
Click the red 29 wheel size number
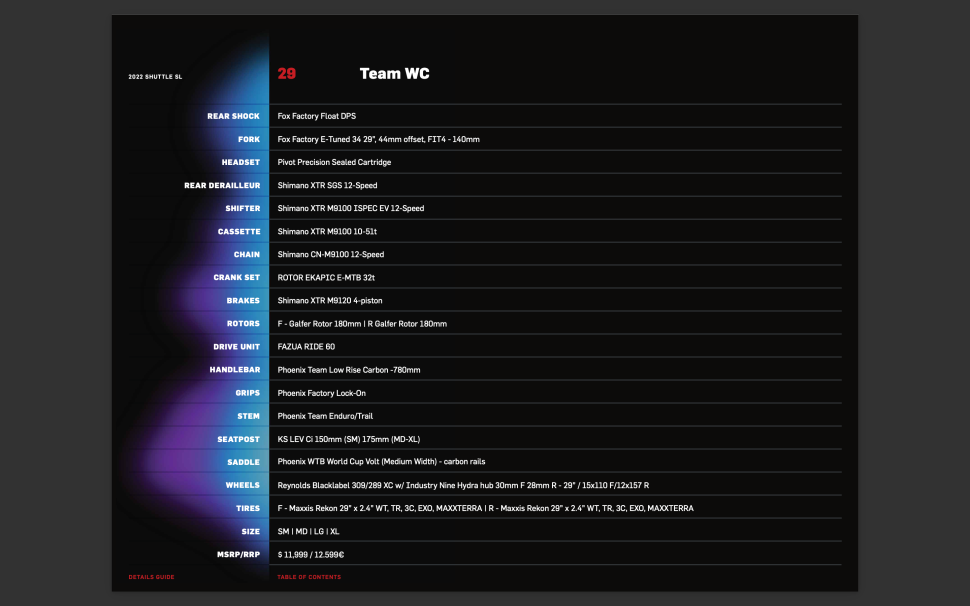click(286, 74)
